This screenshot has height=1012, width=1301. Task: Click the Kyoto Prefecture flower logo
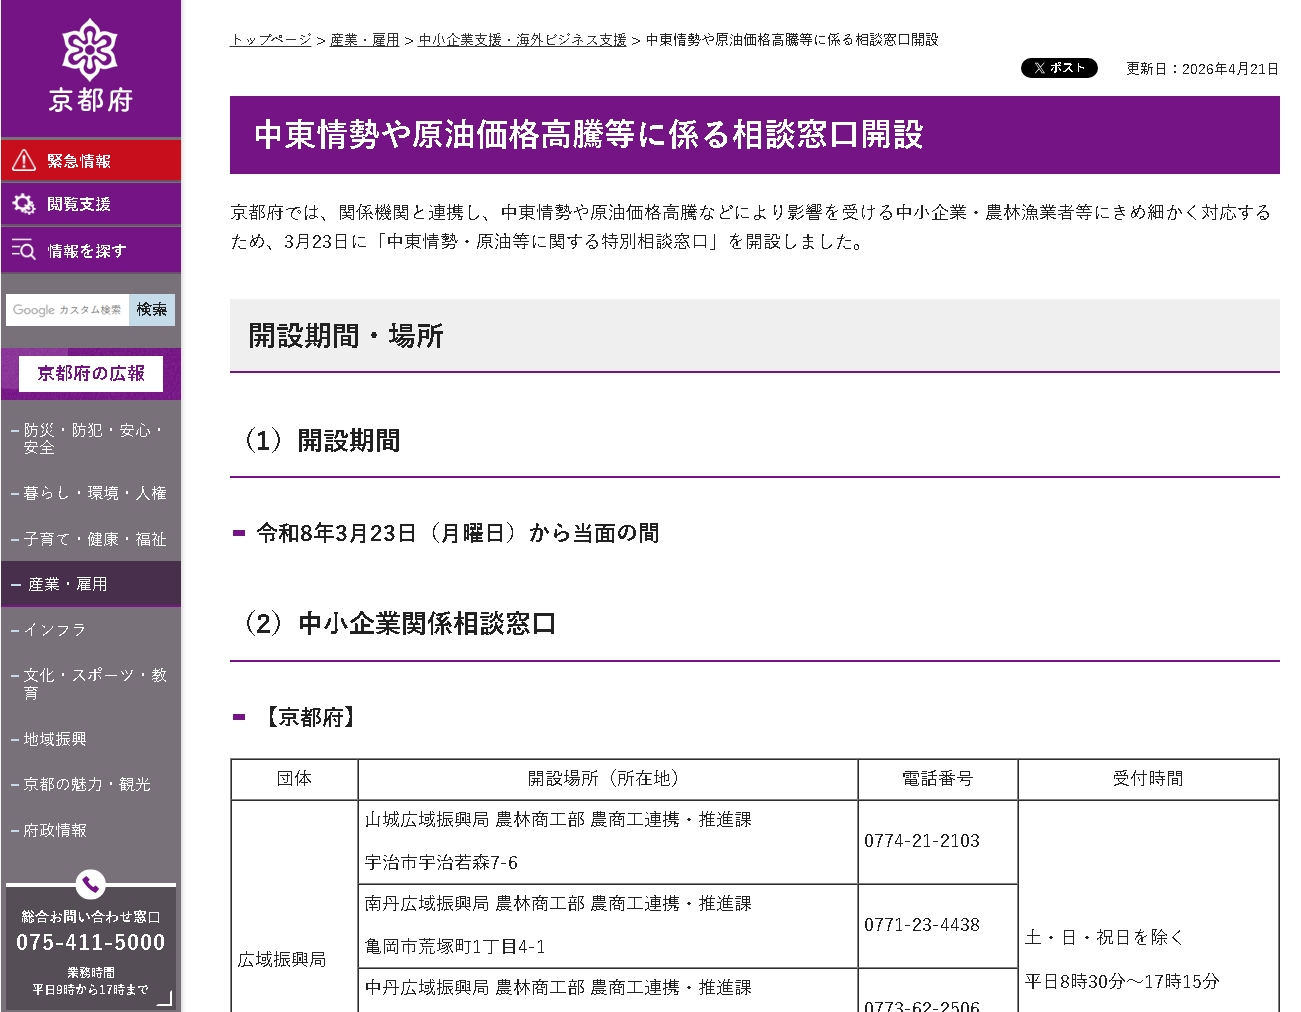[x=90, y=48]
